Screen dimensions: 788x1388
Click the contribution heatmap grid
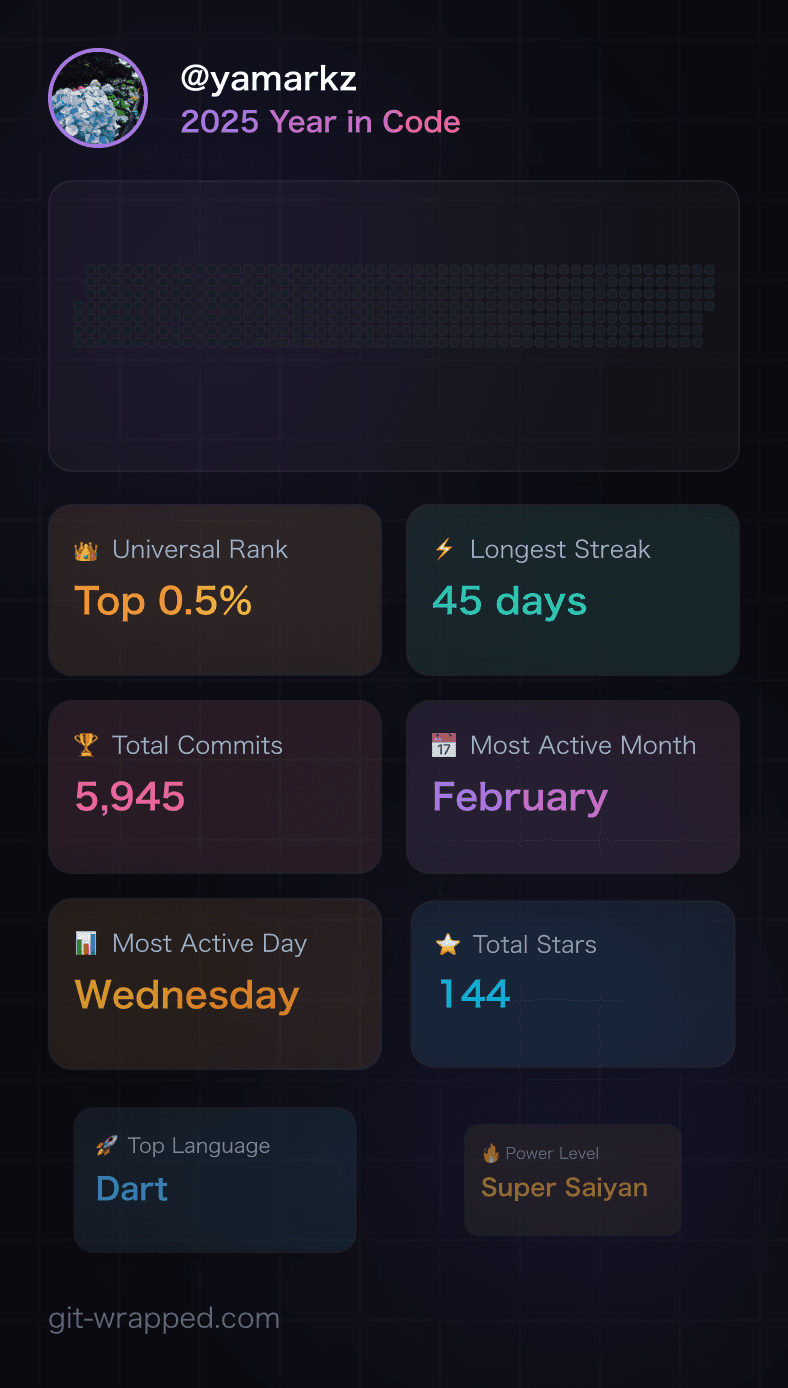[x=394, y=306]
